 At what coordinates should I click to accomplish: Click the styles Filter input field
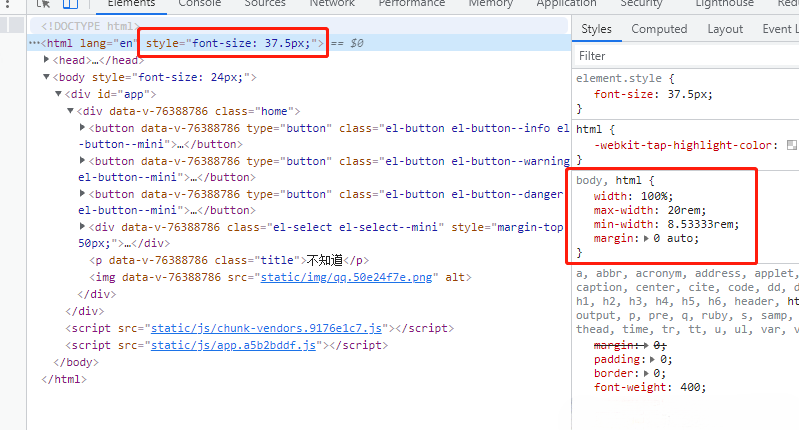coord(686,56)
